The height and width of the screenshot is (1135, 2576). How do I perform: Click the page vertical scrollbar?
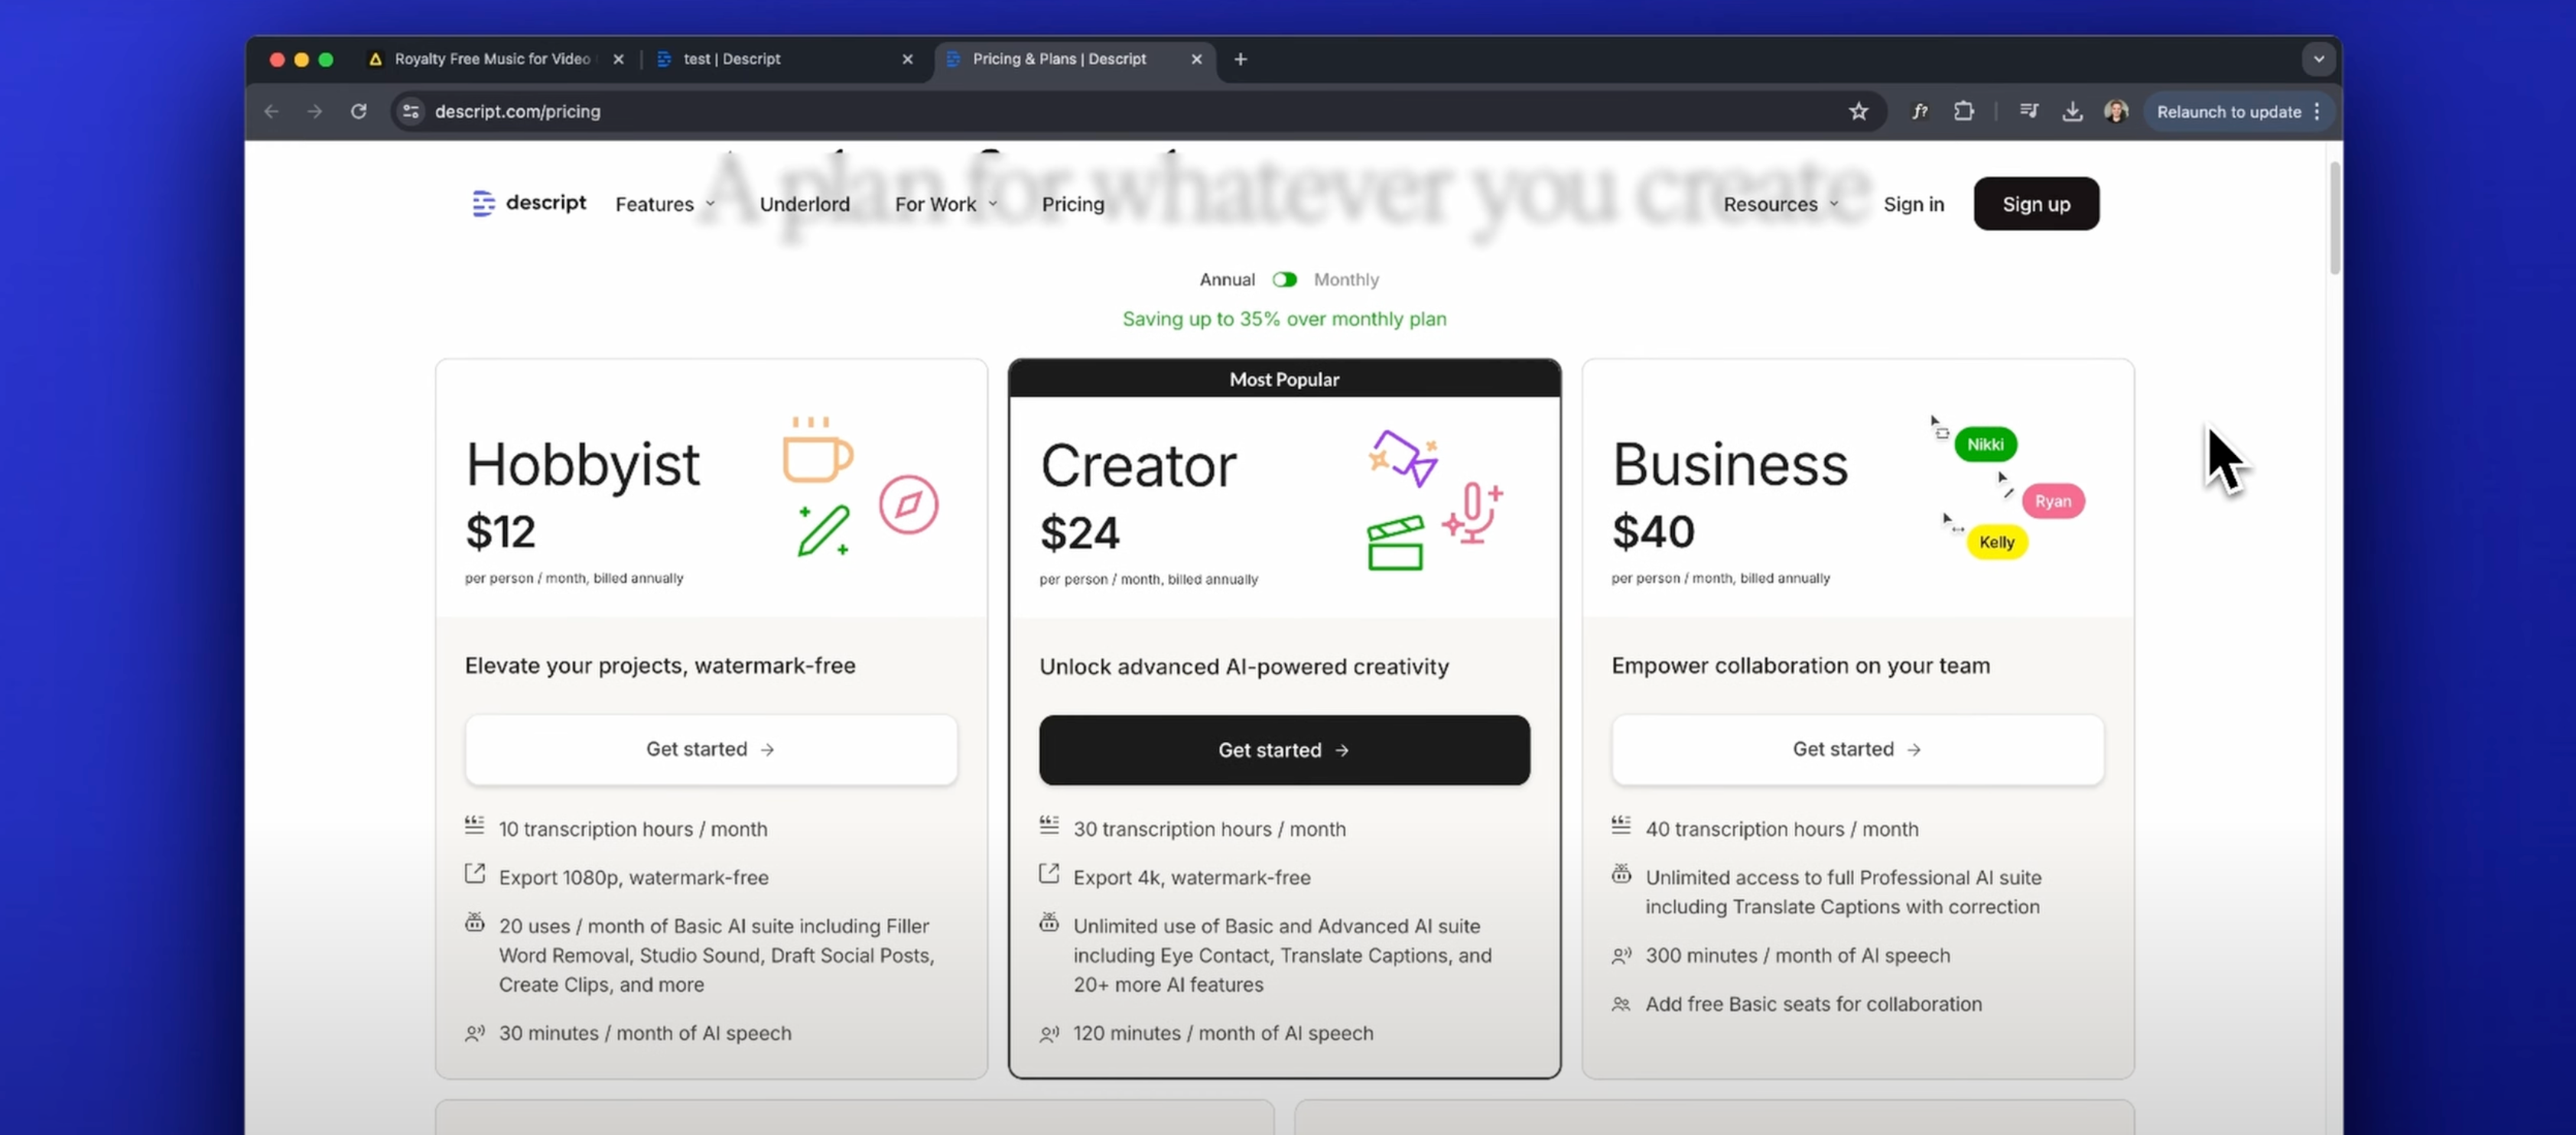point(2334,218)
